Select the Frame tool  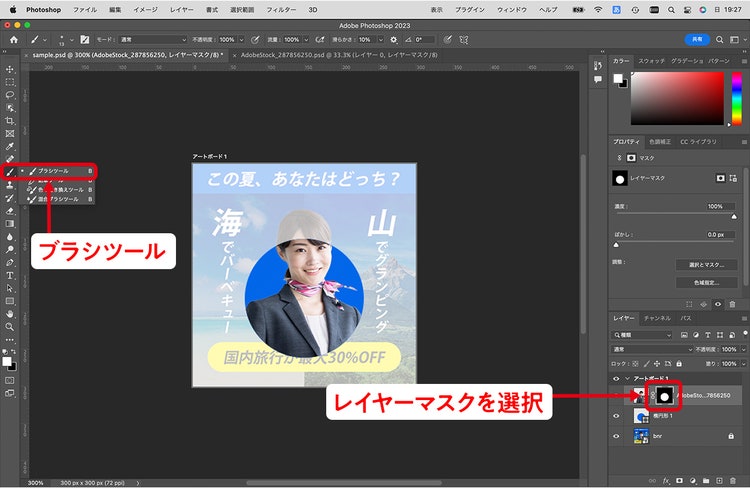(10, 133)
